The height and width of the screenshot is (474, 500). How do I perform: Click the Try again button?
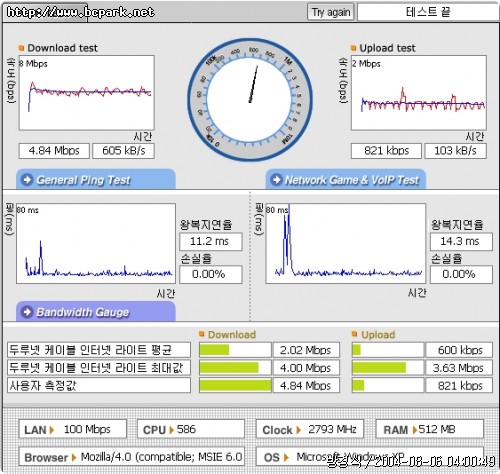click(331, 12)
